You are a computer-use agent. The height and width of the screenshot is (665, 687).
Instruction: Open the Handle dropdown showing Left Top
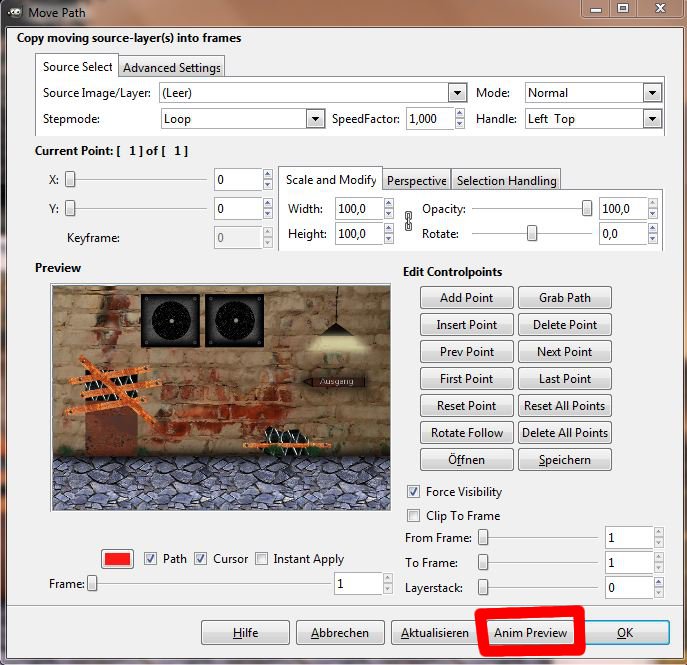pos(593,119)
